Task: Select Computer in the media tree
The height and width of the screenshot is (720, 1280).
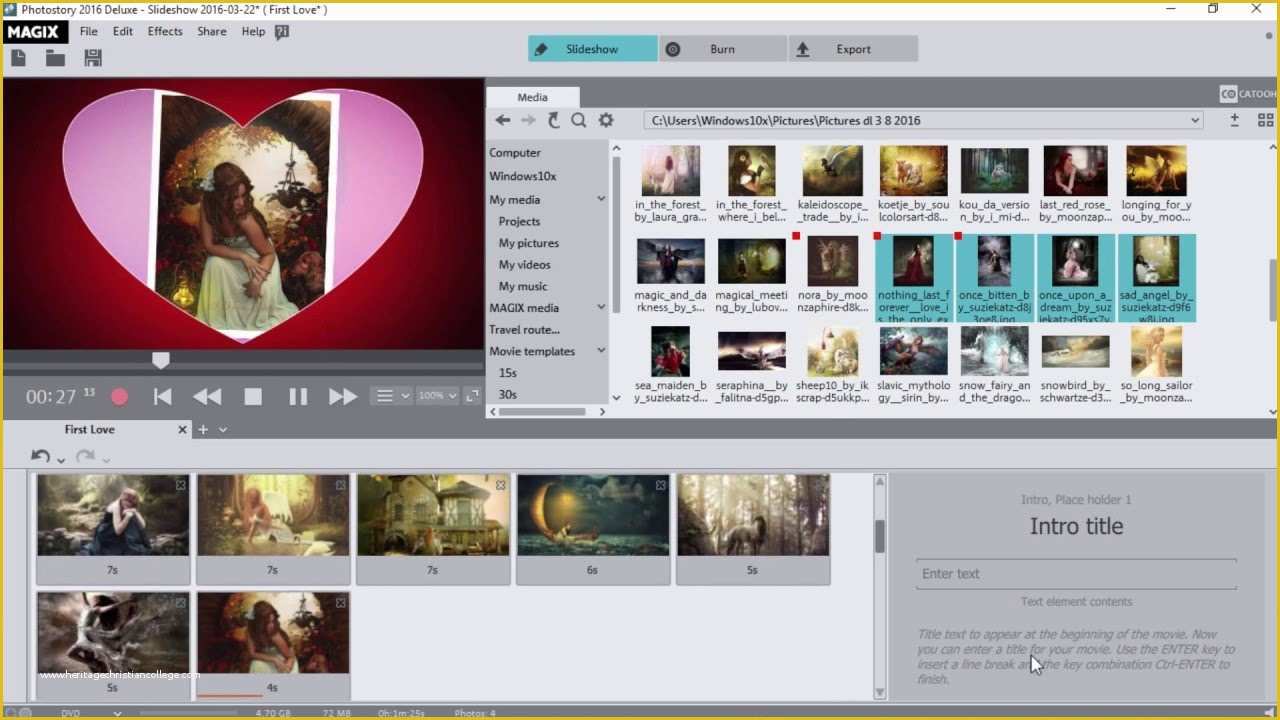Action: point(515,153)
